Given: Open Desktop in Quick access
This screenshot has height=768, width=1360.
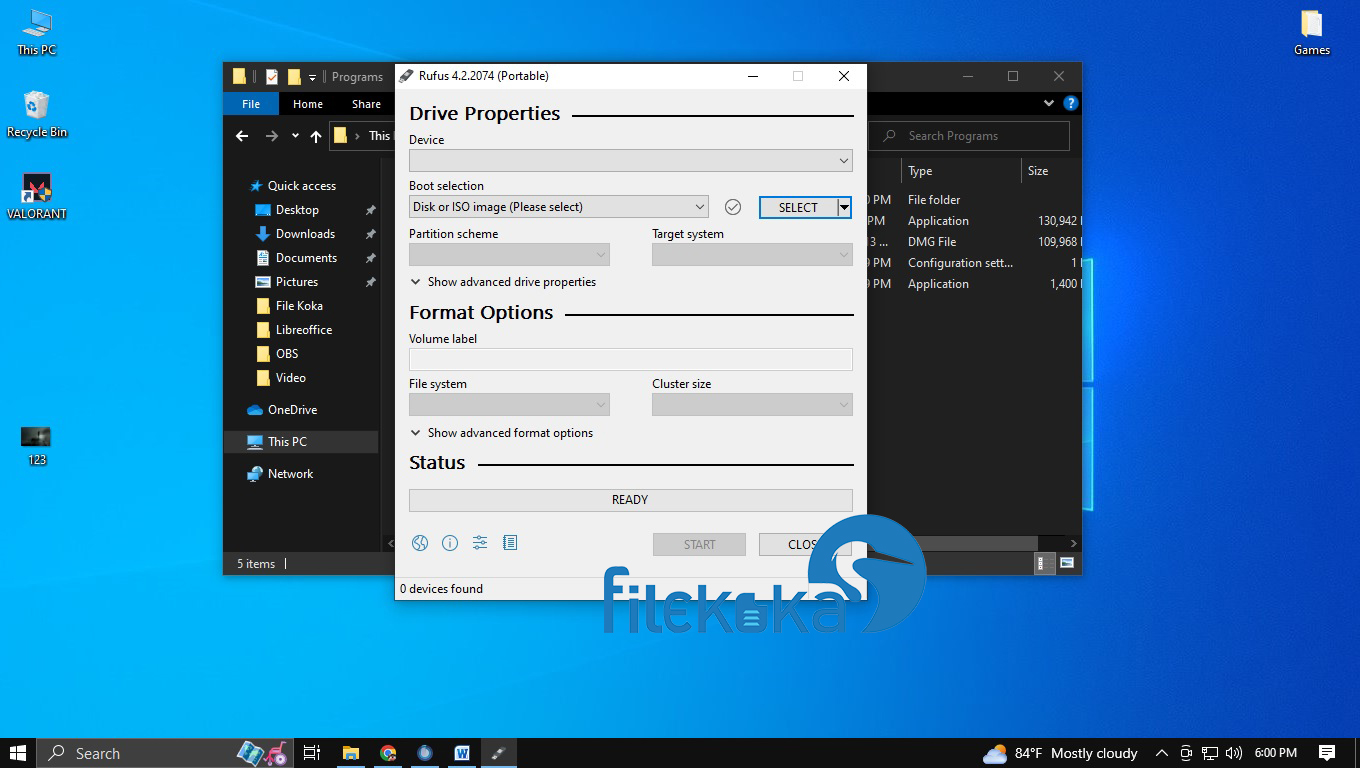Looking at the screenshot, I should click(297, 210).
